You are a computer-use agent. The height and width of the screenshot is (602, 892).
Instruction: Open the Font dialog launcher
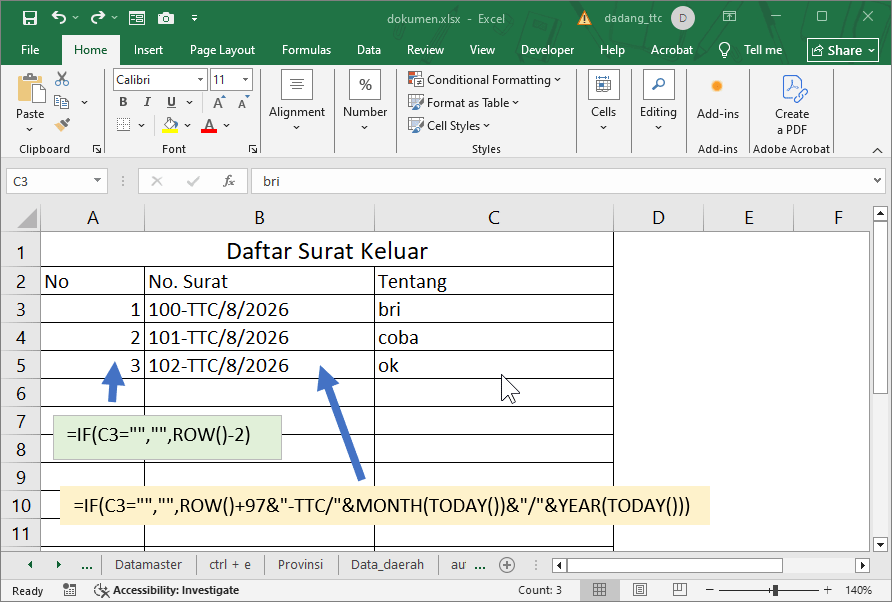point(253,149)
